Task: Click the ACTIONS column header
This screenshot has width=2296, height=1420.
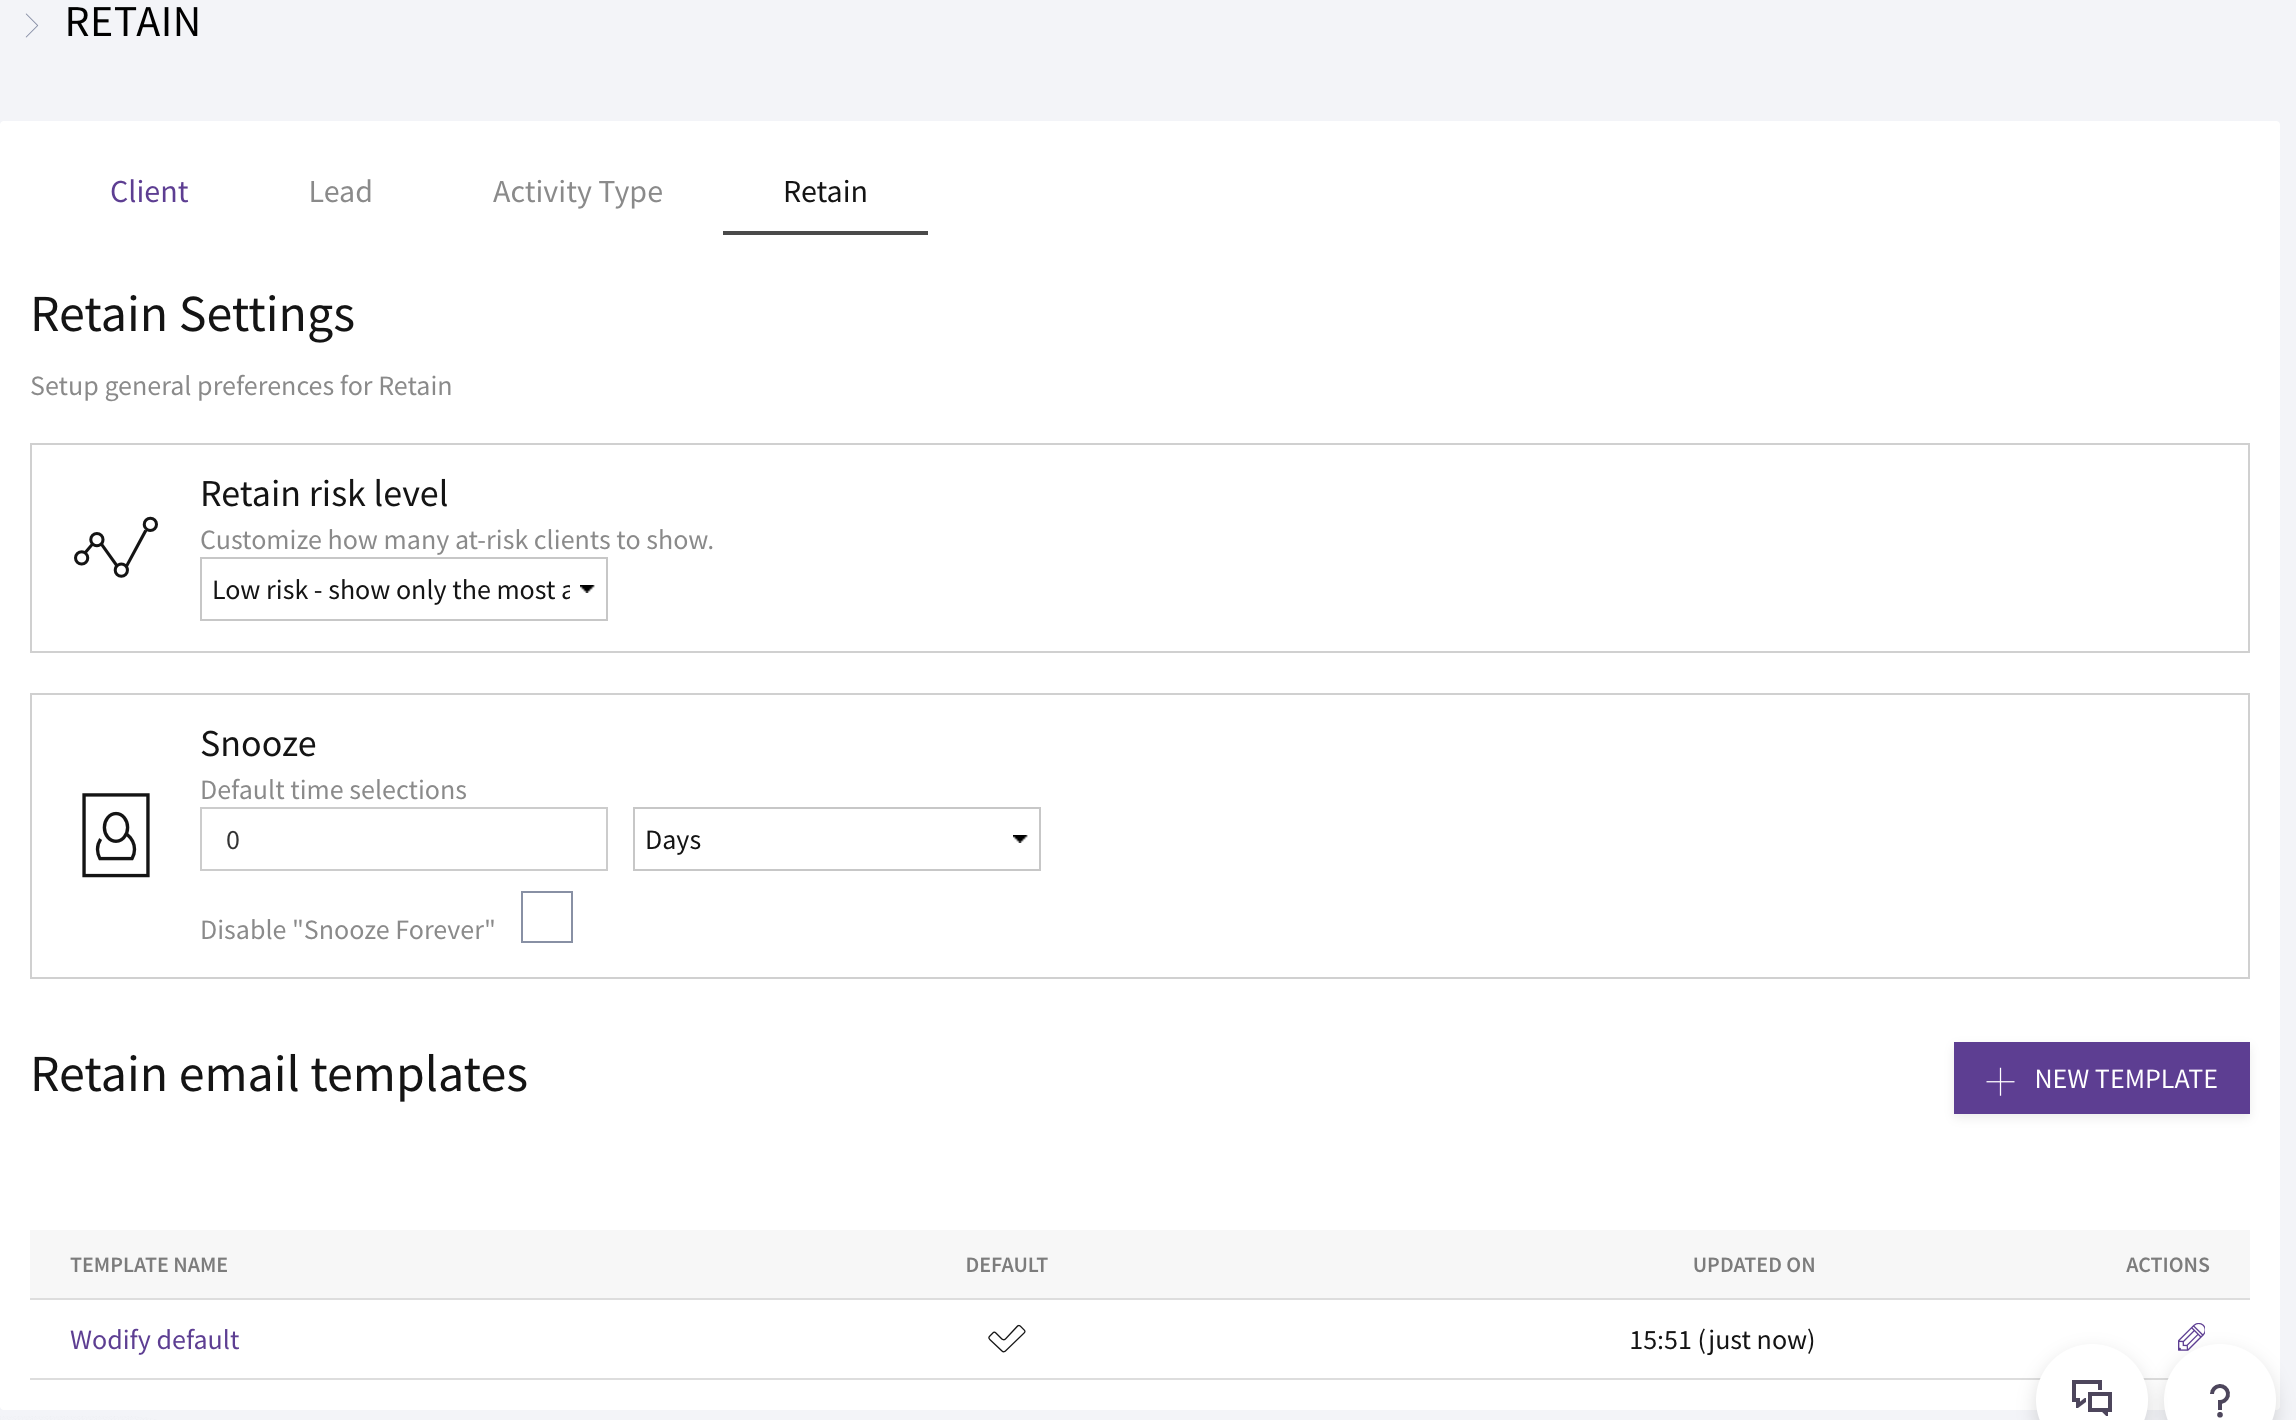Action: click(x=2167, y=1264)
